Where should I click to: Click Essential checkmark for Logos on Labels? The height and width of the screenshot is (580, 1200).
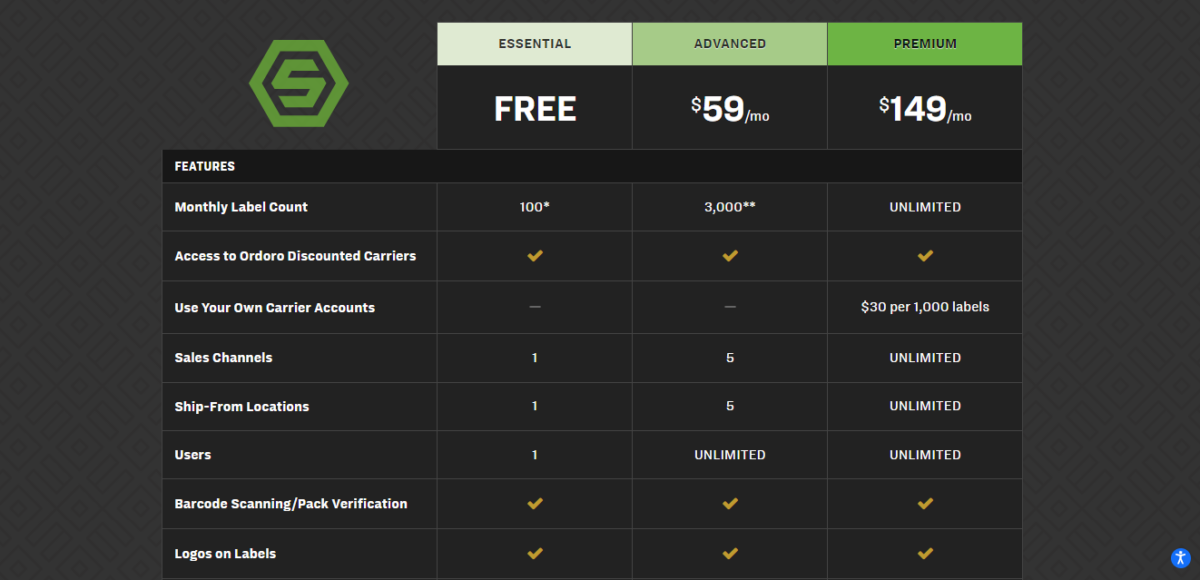[x=535, y=553]
